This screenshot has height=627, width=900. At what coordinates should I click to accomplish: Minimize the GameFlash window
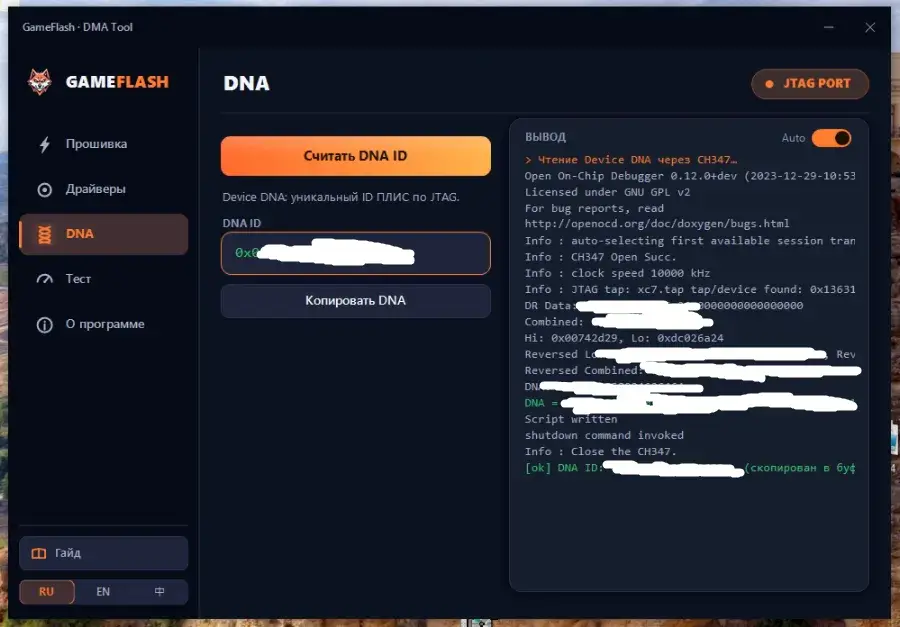tap(828, 27)
